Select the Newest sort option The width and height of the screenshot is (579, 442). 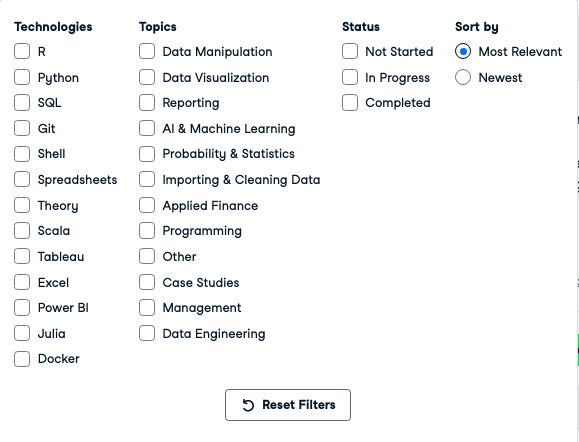coord(463,77)
